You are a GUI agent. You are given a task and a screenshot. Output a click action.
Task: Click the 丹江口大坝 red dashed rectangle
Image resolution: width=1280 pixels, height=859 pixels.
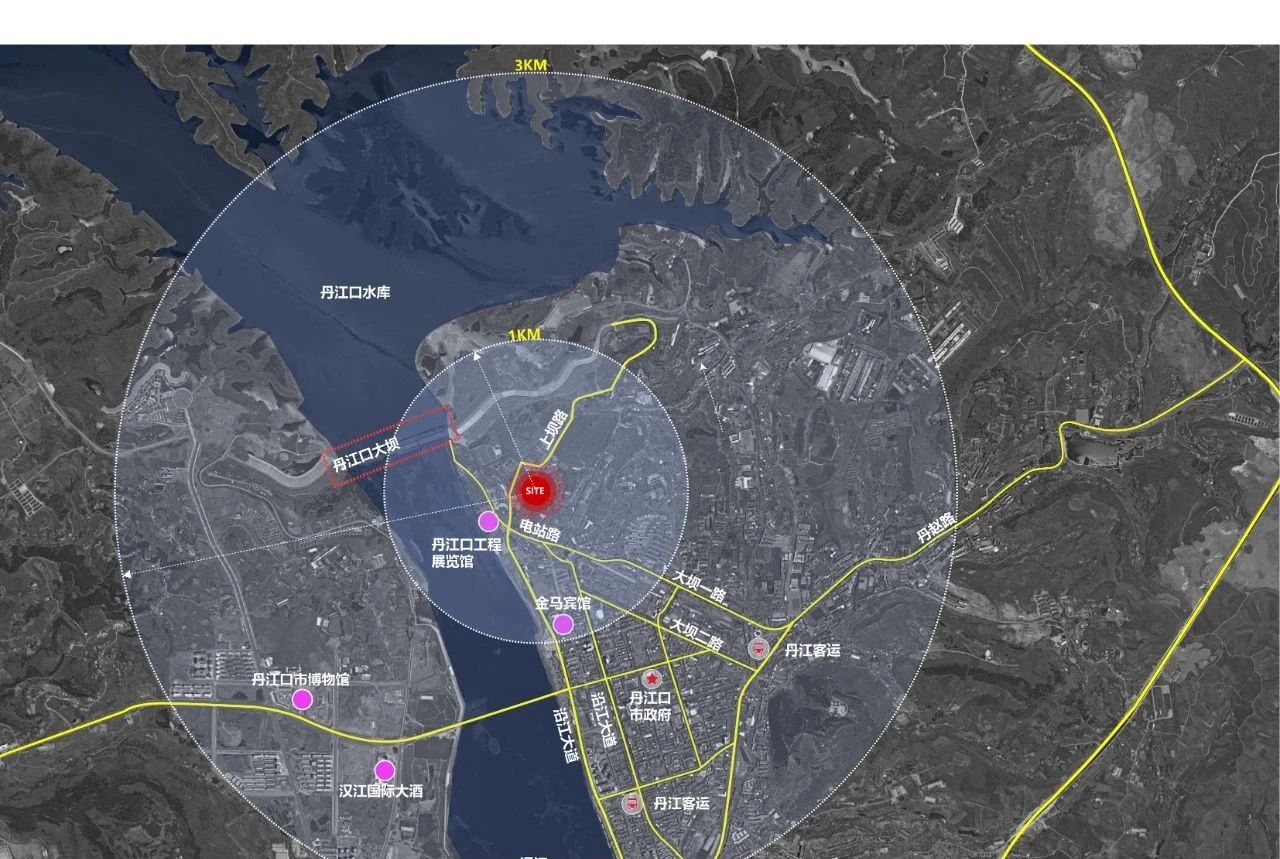391,447
